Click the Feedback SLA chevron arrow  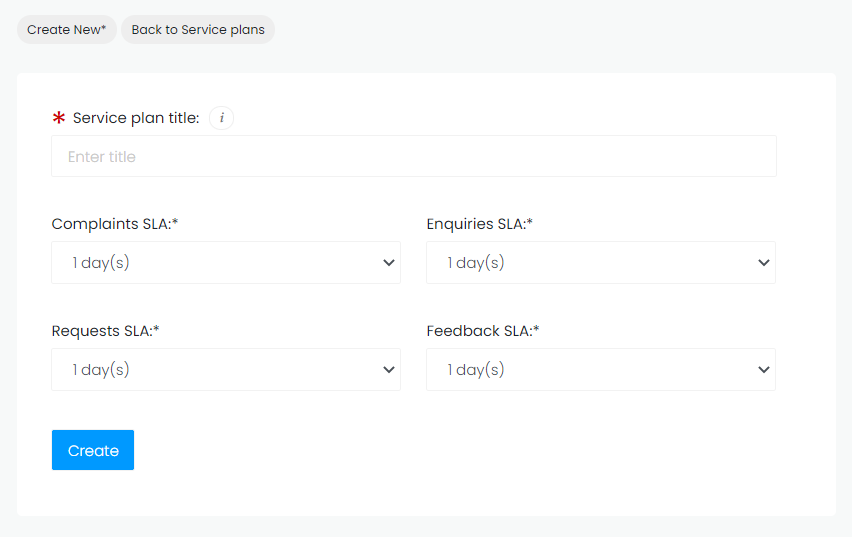pos(764,370)
